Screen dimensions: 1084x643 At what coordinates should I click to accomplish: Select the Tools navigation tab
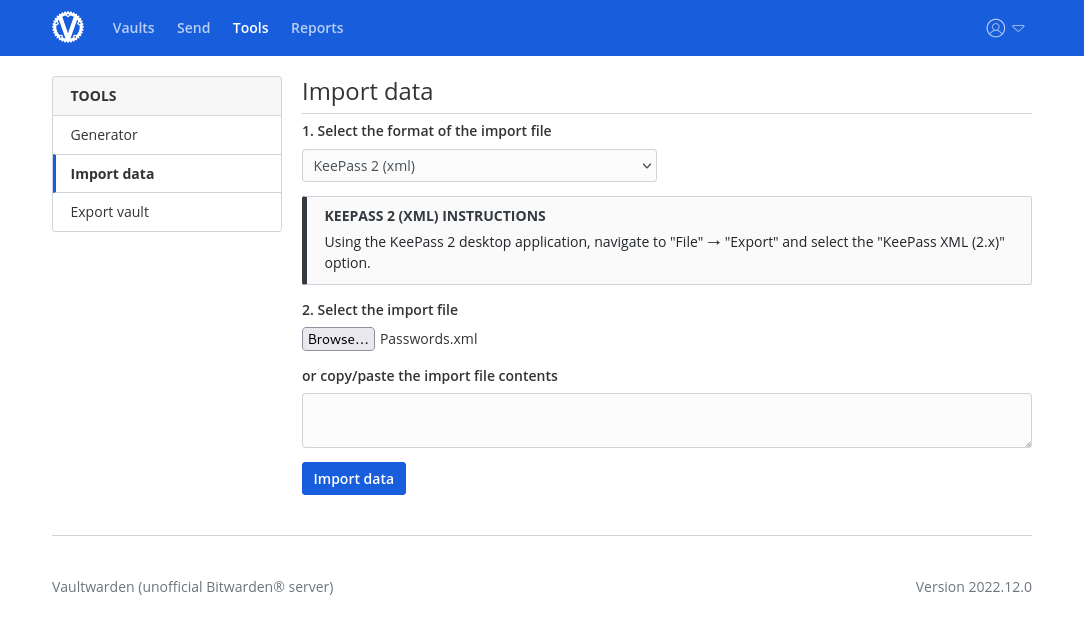pos(250,28)
